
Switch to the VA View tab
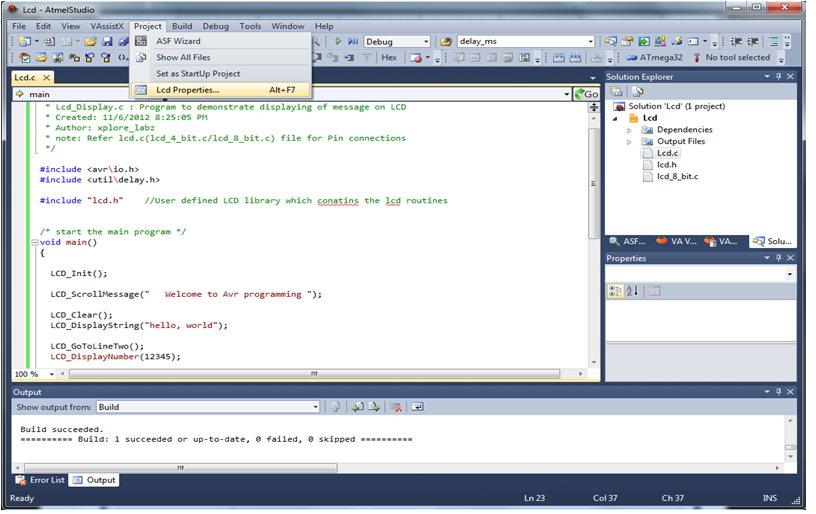[x=677, y=241]
